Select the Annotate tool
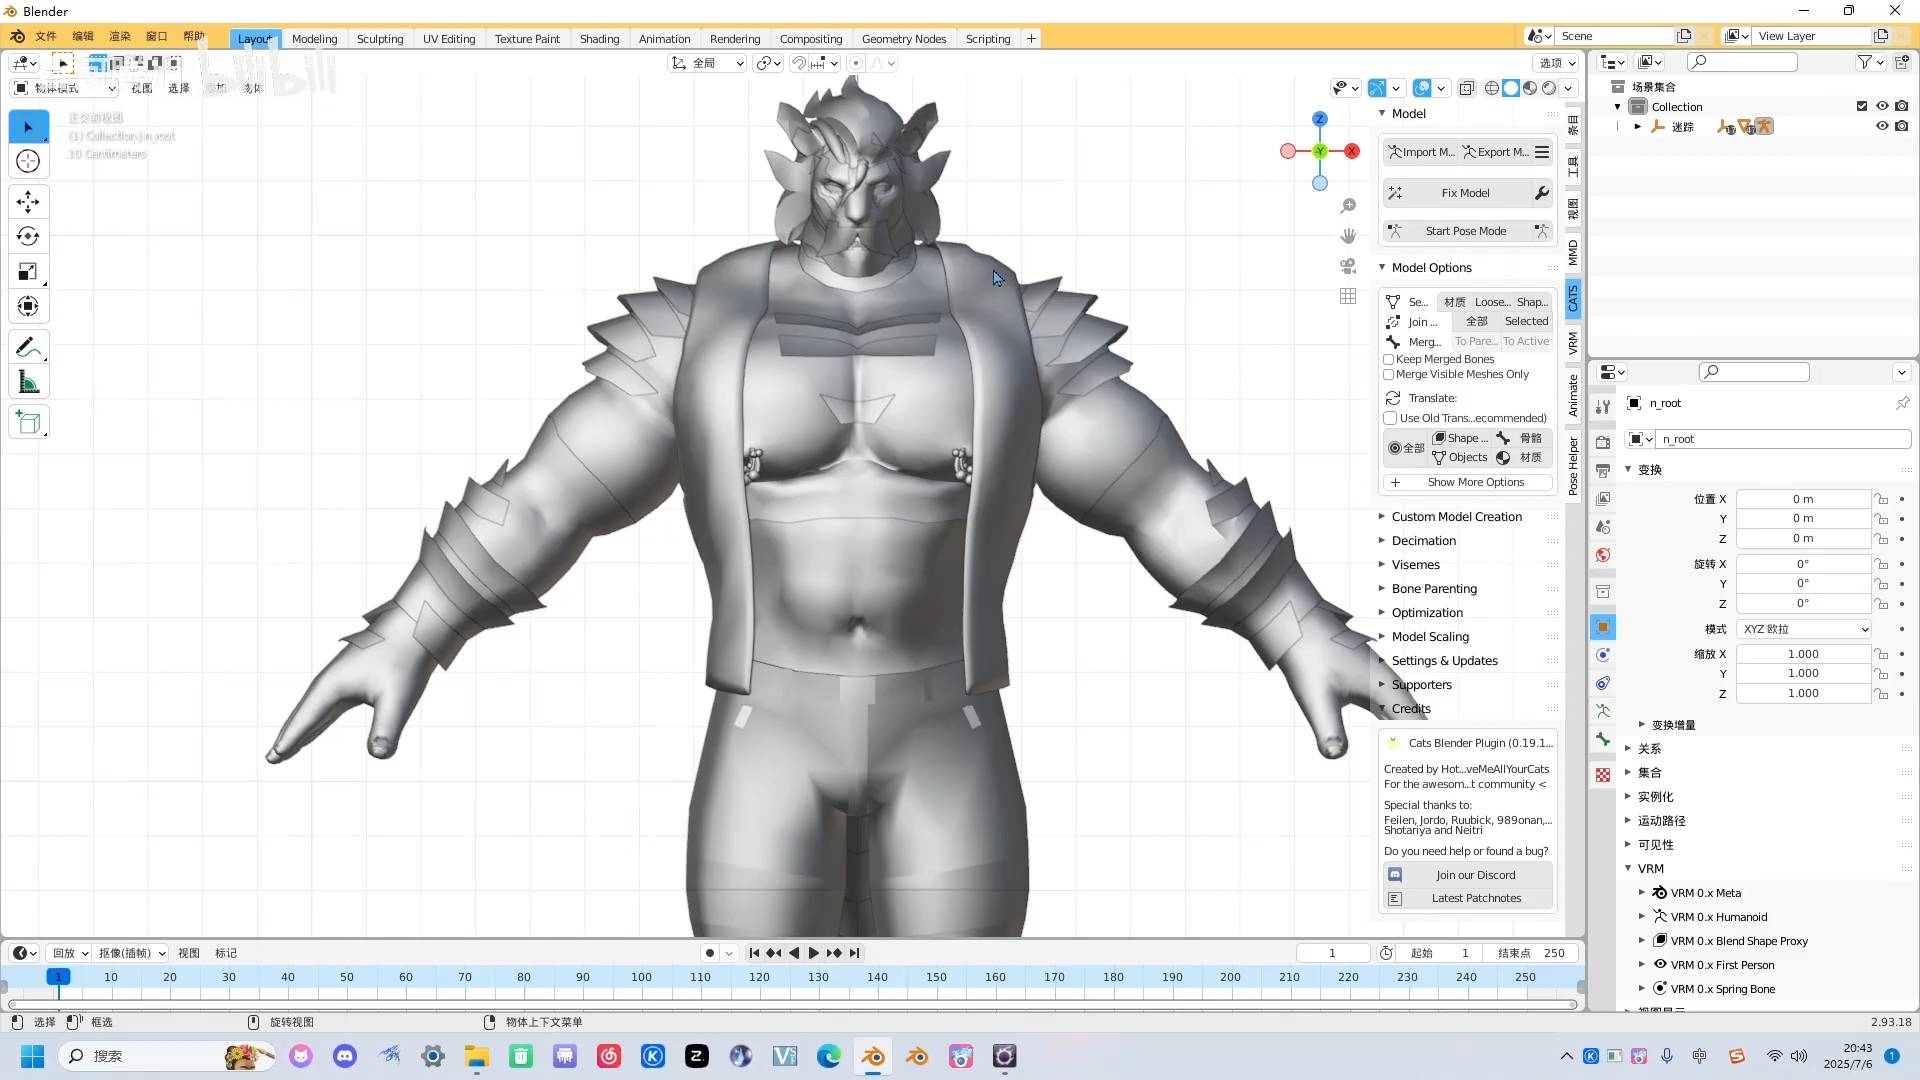The height and width of the screenshot is (1080, 1920). tap(28, 348)
